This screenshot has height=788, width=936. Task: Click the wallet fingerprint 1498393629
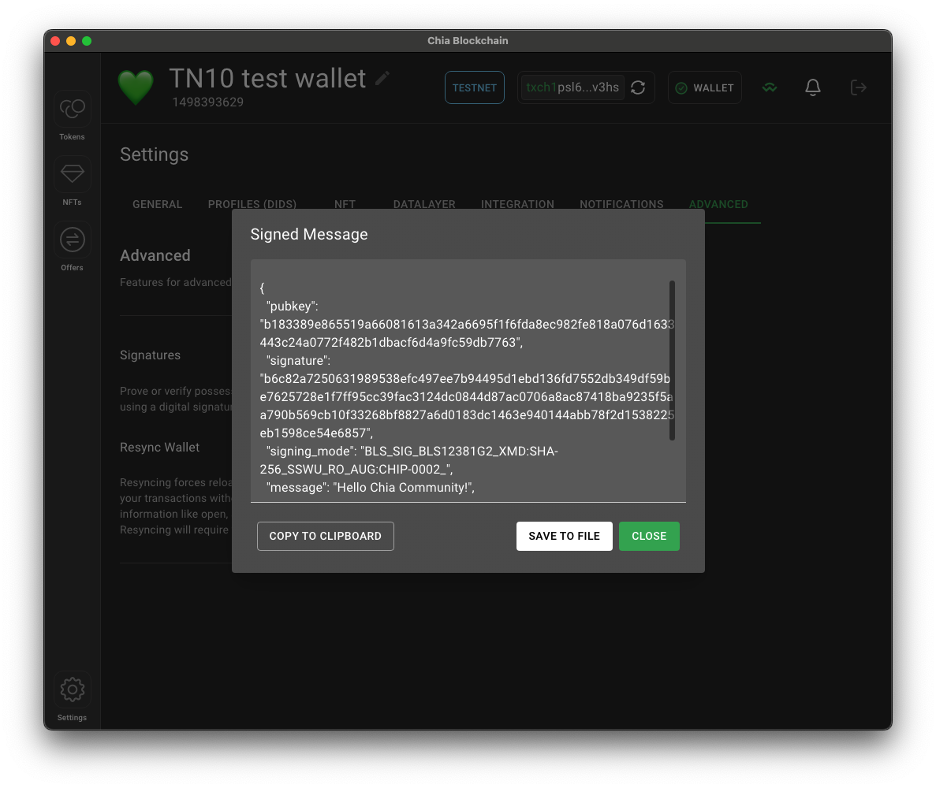click(208, 102)
